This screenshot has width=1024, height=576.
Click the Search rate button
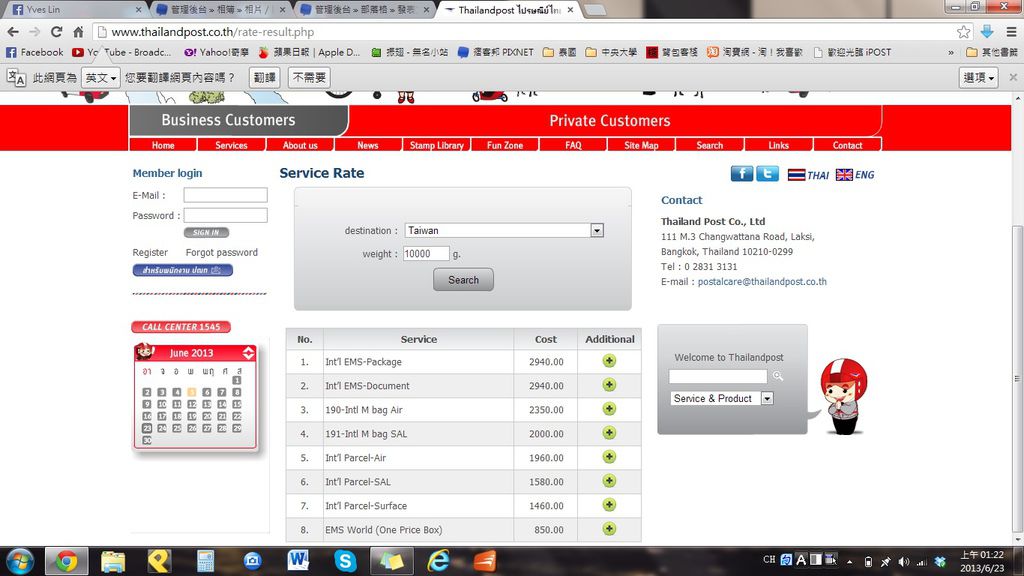point(463,280)
